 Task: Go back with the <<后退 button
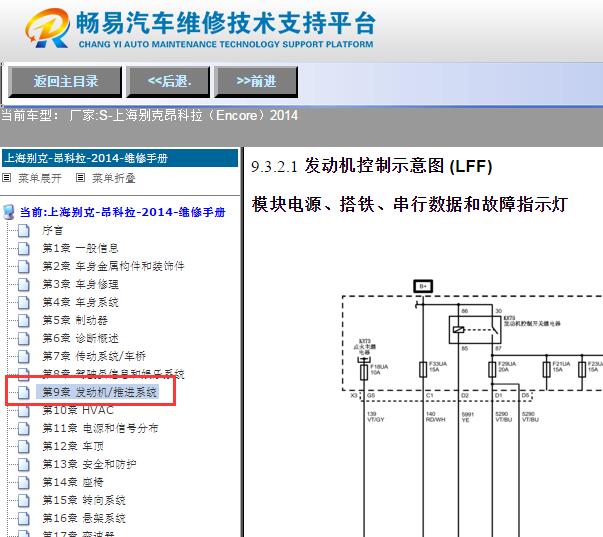click(x=168, y=81)
